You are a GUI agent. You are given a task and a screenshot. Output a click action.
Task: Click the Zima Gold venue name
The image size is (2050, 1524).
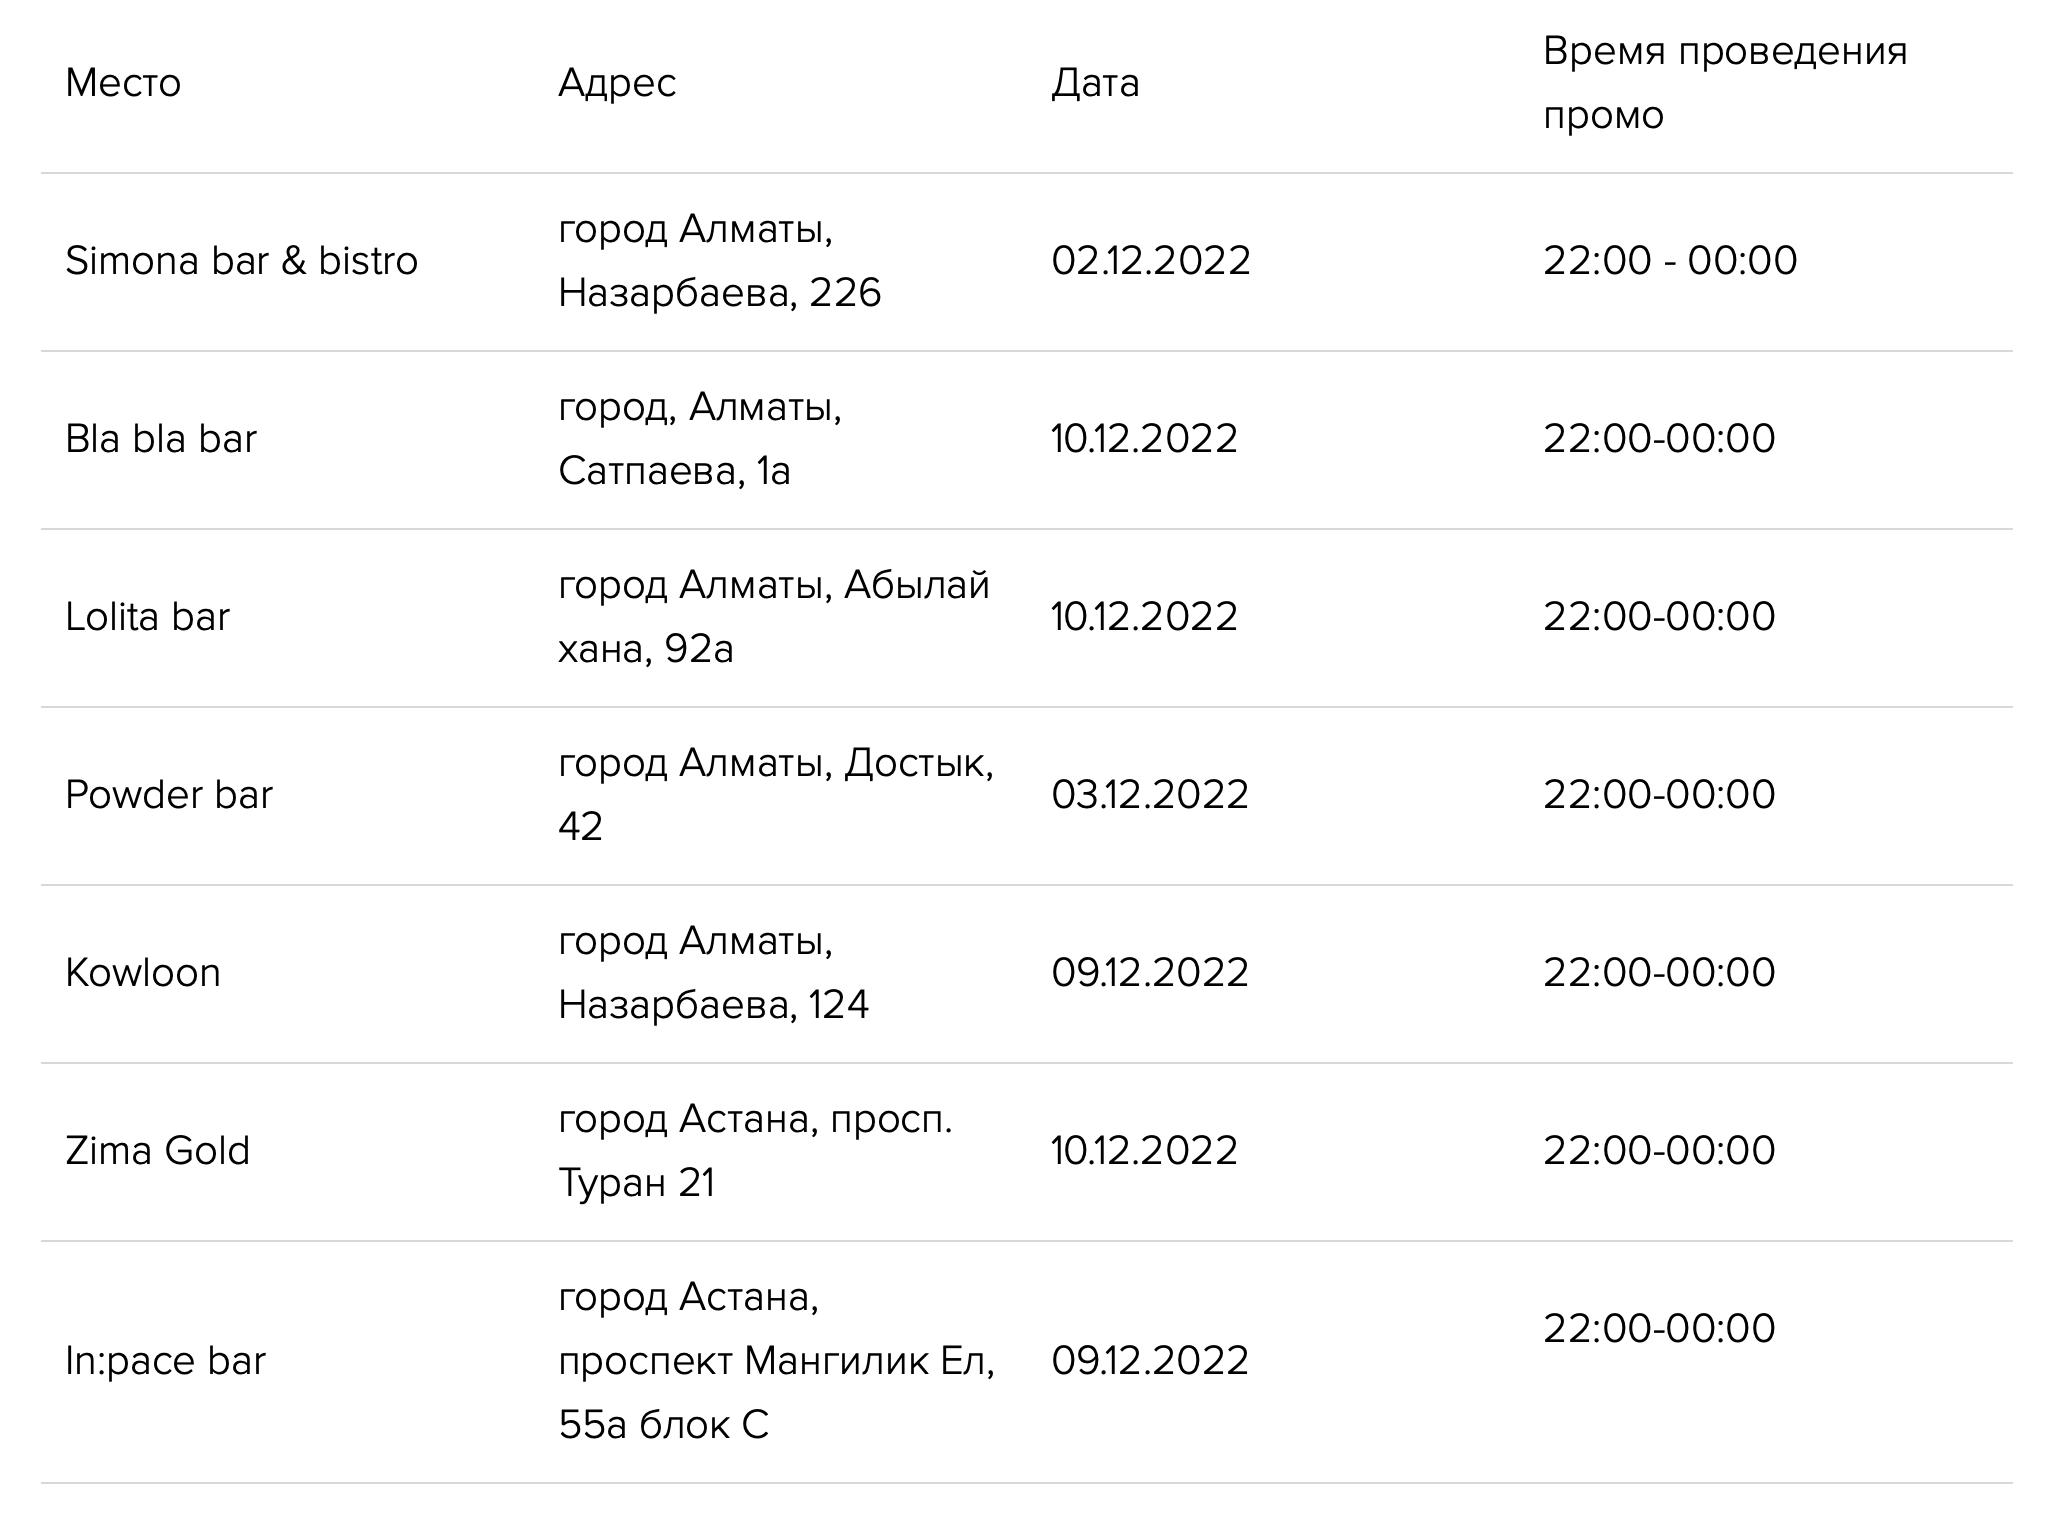[157, 1151]
